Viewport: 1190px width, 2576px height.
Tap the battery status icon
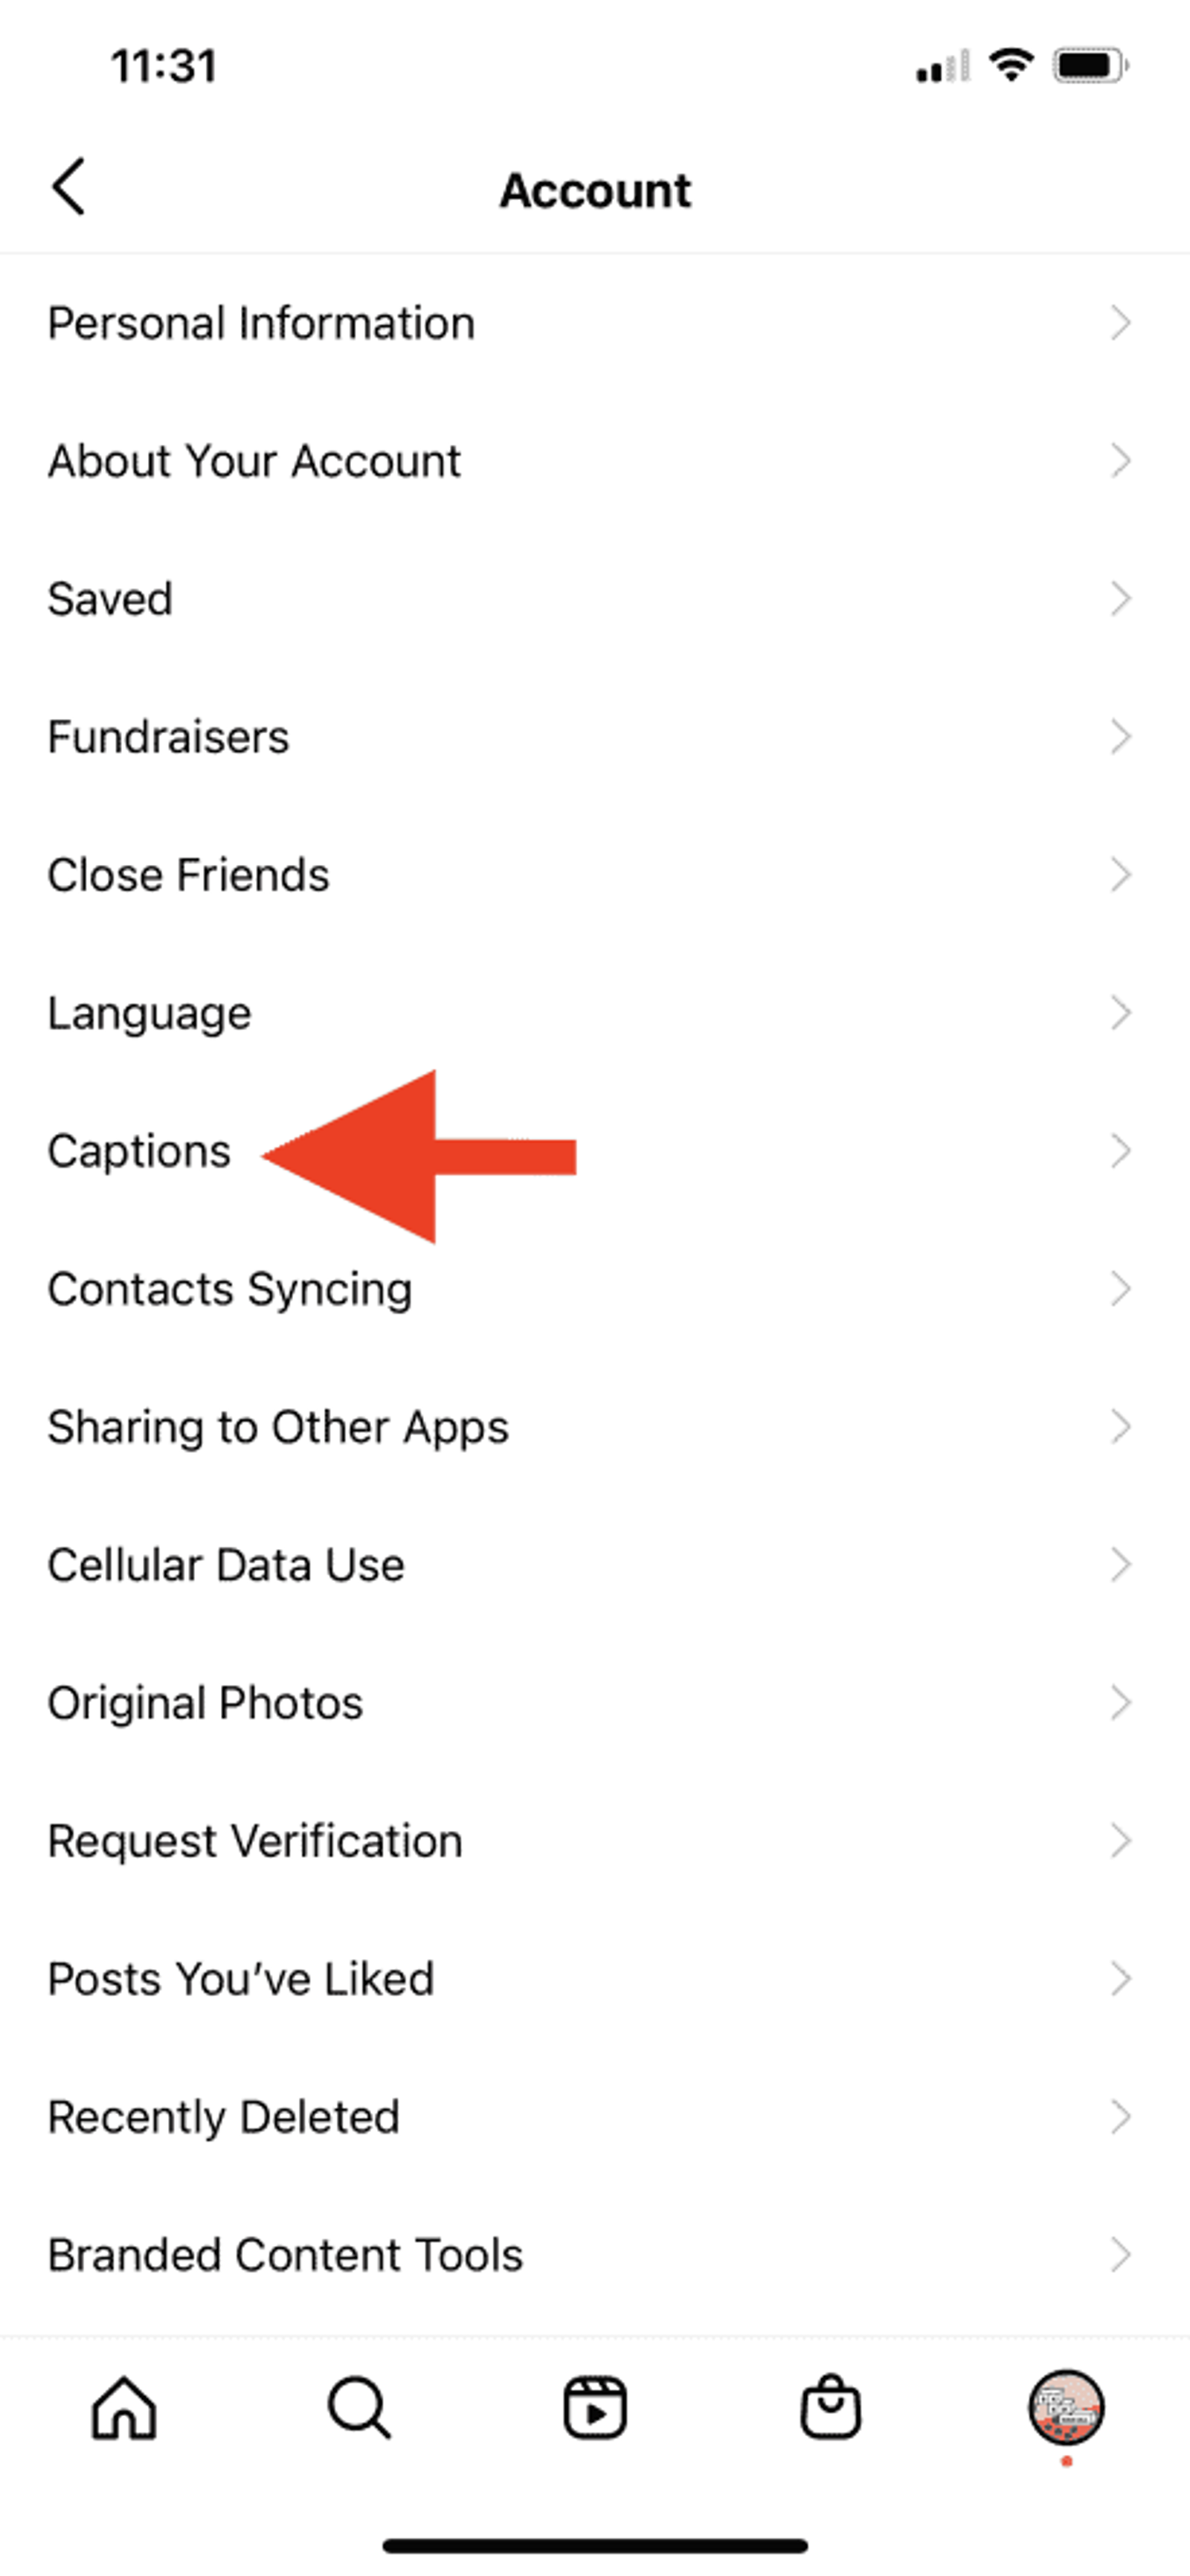click(x=1090, y=66)
